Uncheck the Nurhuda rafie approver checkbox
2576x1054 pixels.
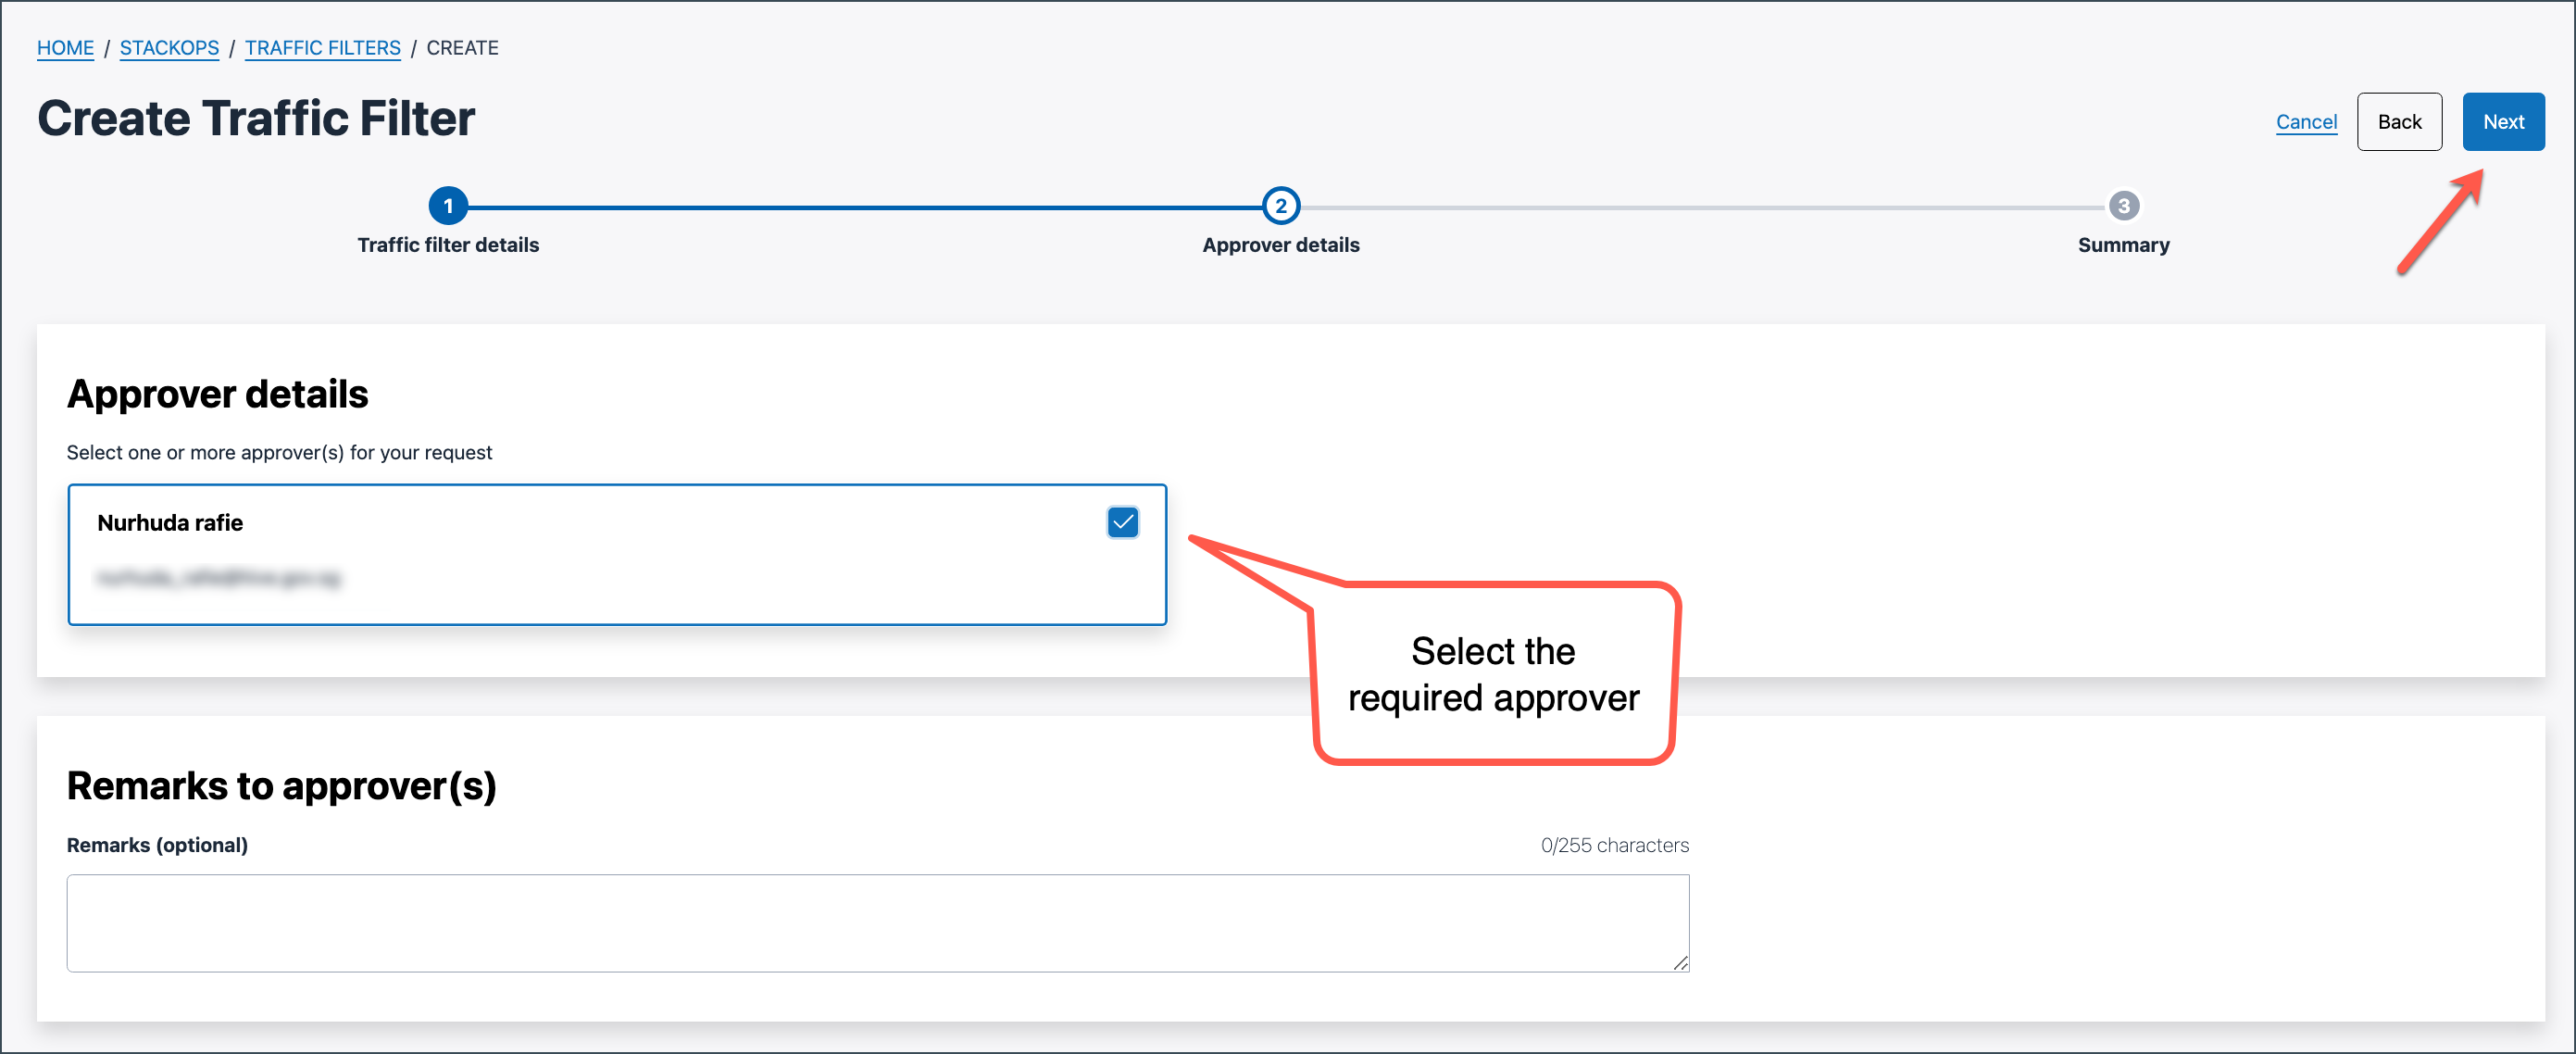point(1122,522)
